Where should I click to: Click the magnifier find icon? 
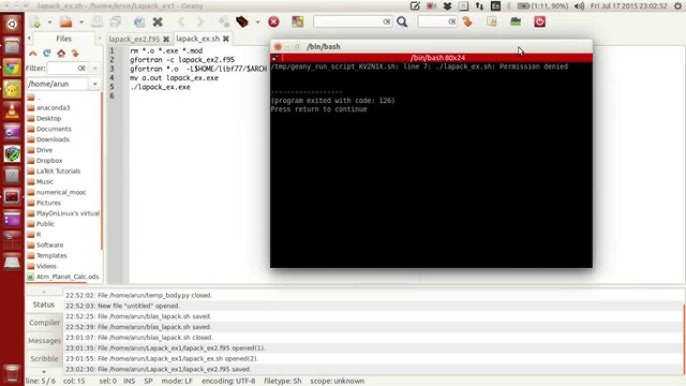click(x=402, y=22)
